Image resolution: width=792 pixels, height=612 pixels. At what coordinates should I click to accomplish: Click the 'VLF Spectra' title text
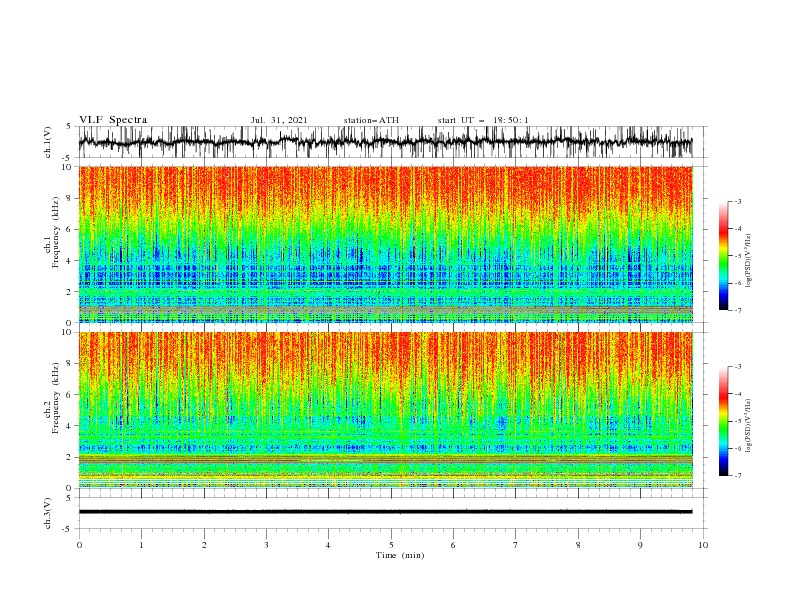click(113, 120)
